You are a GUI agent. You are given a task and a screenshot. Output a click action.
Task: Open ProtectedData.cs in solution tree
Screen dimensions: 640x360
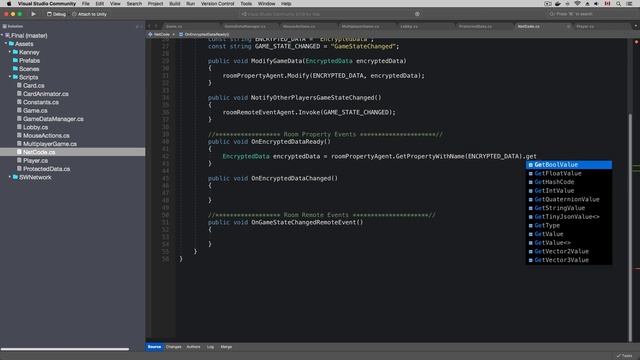click(46, 169)
